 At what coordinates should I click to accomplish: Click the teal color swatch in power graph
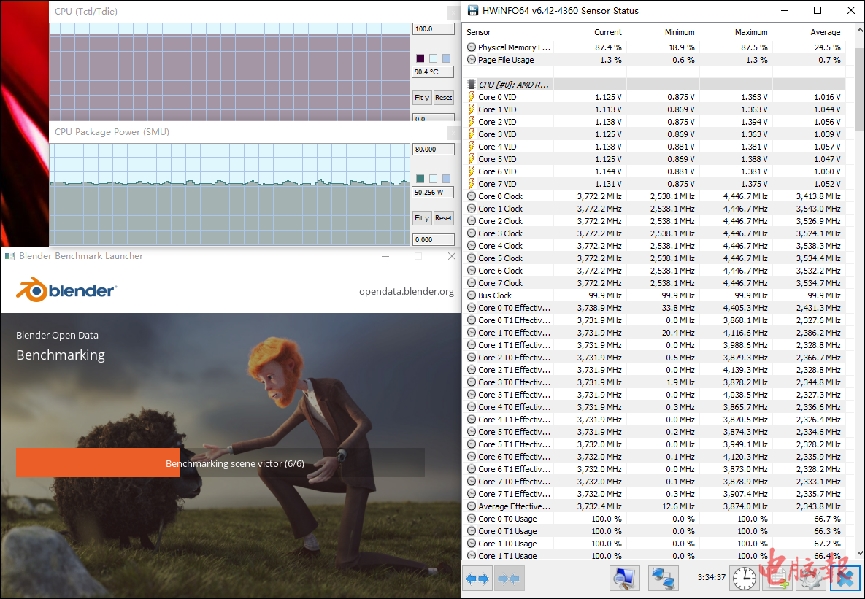420,179
